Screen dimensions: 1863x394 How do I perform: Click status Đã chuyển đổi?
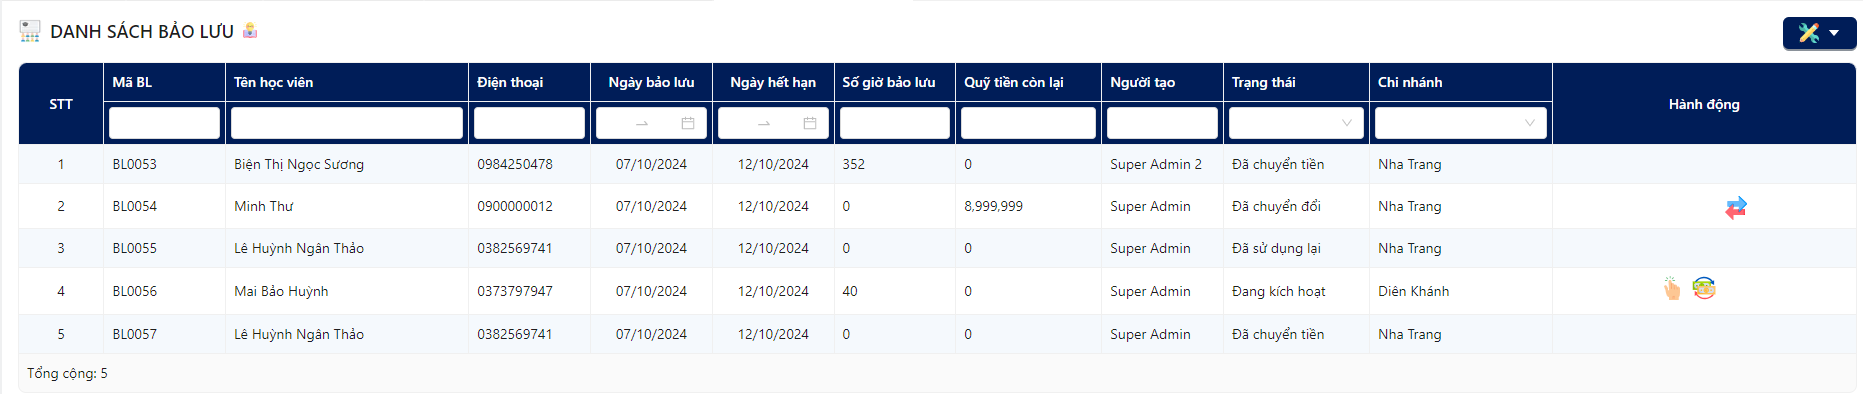pyautogui.click(x=1276, y=206)
